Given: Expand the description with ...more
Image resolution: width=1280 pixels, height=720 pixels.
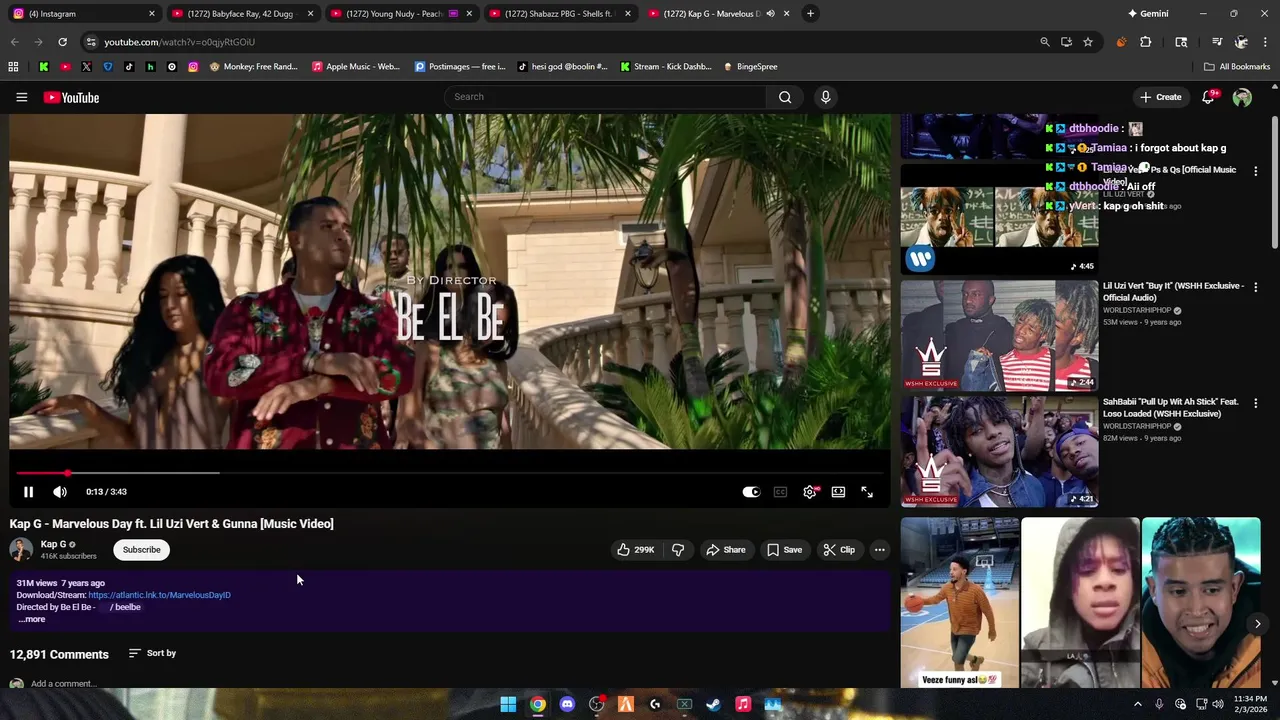Looking at the screenshot, I should pyautogui.click(x=31, y=619).
